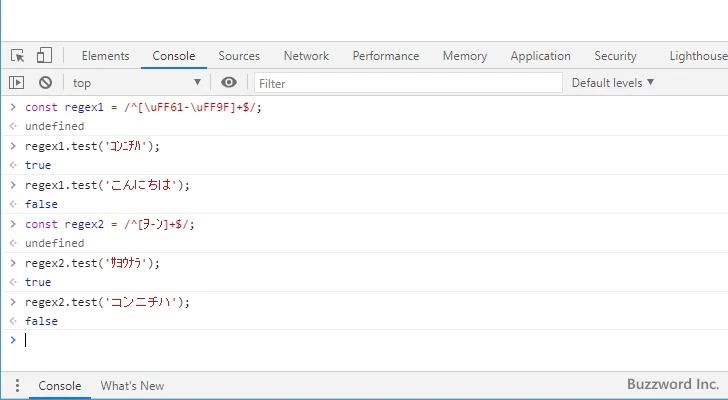
Task: Open the top JavaScript context dropdown
Action: click(x=136, y=83)
